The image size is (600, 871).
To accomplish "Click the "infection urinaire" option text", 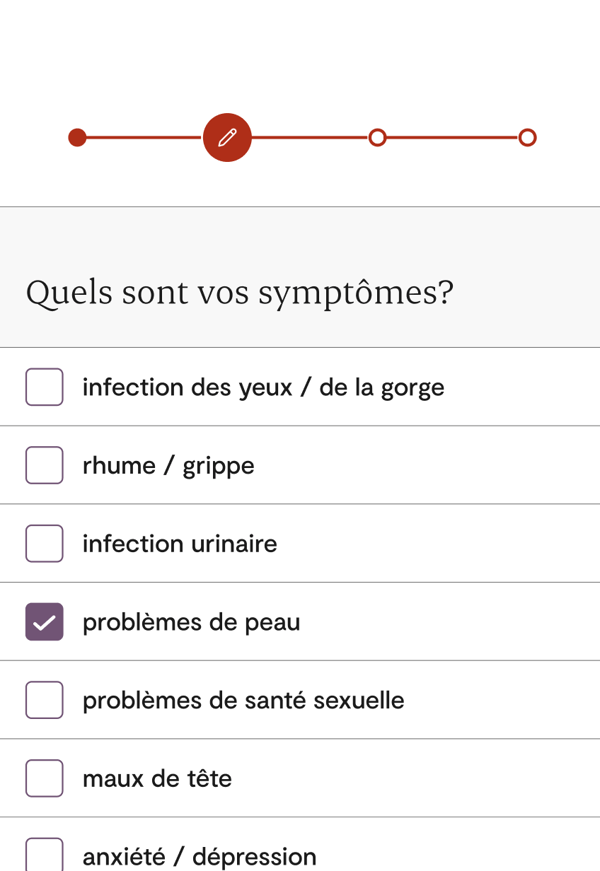I will [180, 544].
